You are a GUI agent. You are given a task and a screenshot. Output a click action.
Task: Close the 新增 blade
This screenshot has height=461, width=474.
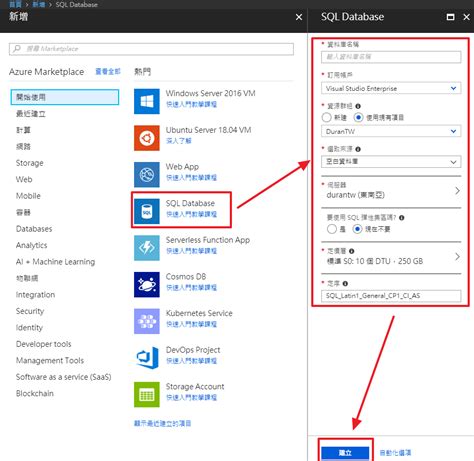[x=299, y=17]
